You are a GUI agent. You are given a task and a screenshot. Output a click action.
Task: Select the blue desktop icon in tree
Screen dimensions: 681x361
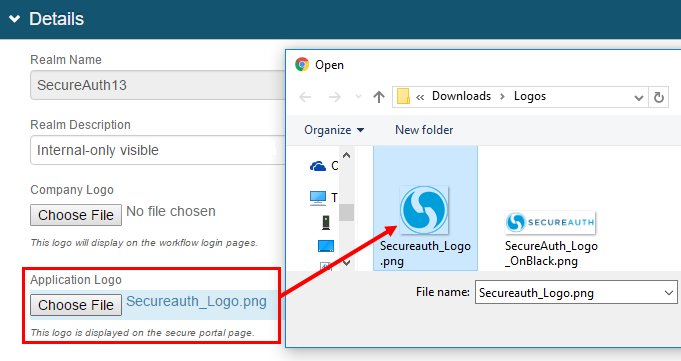326,246
